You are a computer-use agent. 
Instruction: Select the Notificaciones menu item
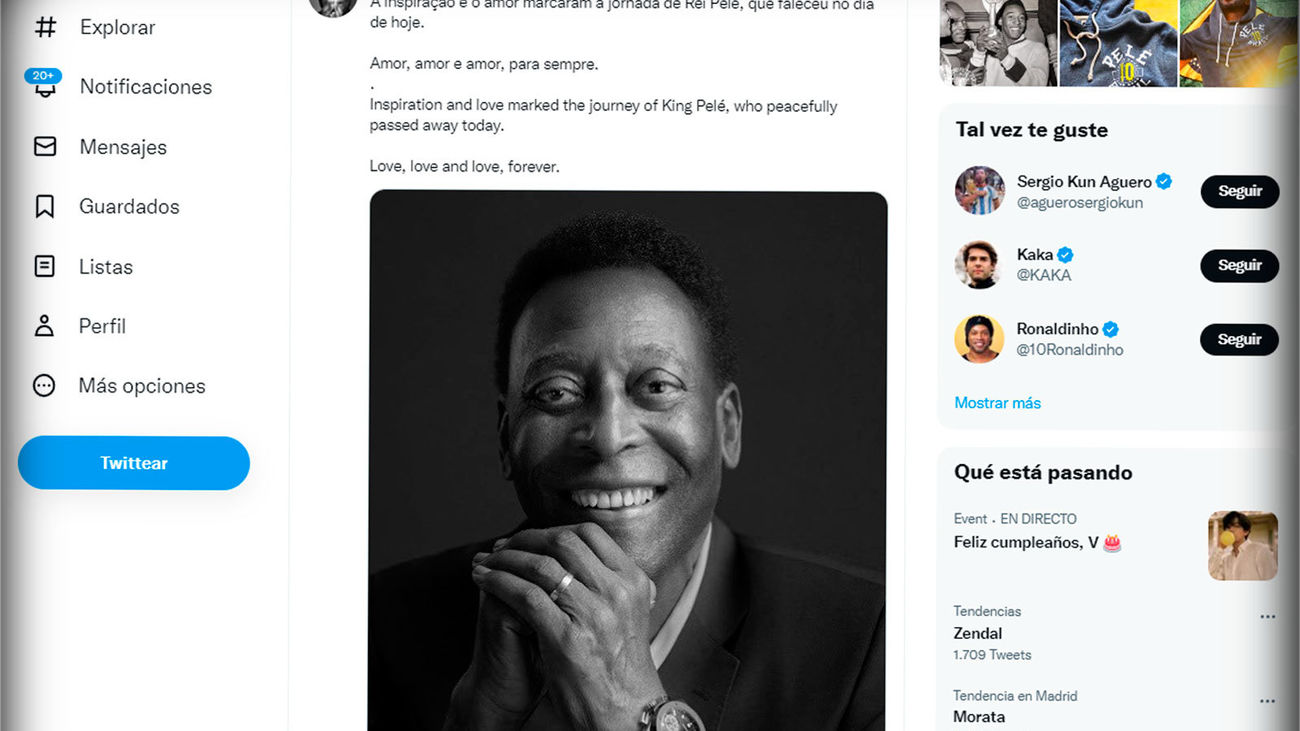point(145,87)
